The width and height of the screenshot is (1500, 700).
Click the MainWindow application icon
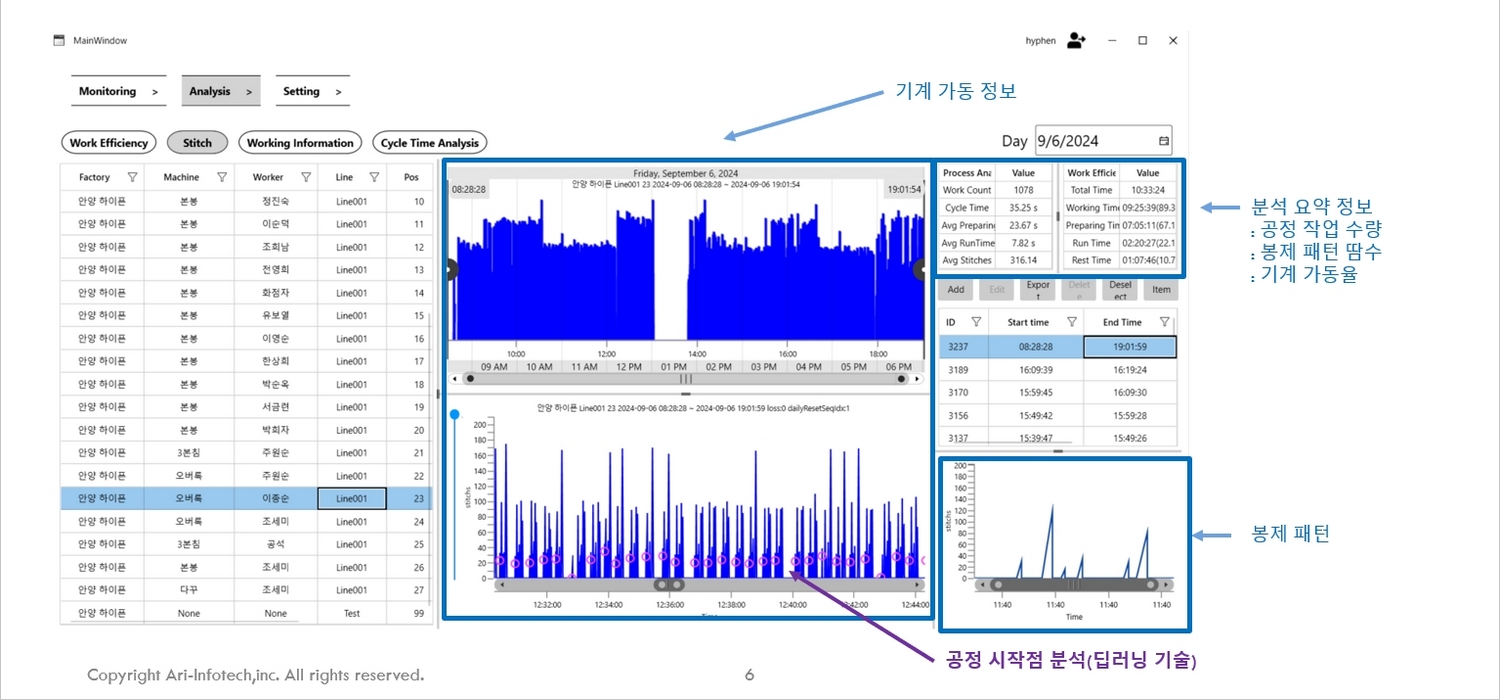tap(59, 41)
